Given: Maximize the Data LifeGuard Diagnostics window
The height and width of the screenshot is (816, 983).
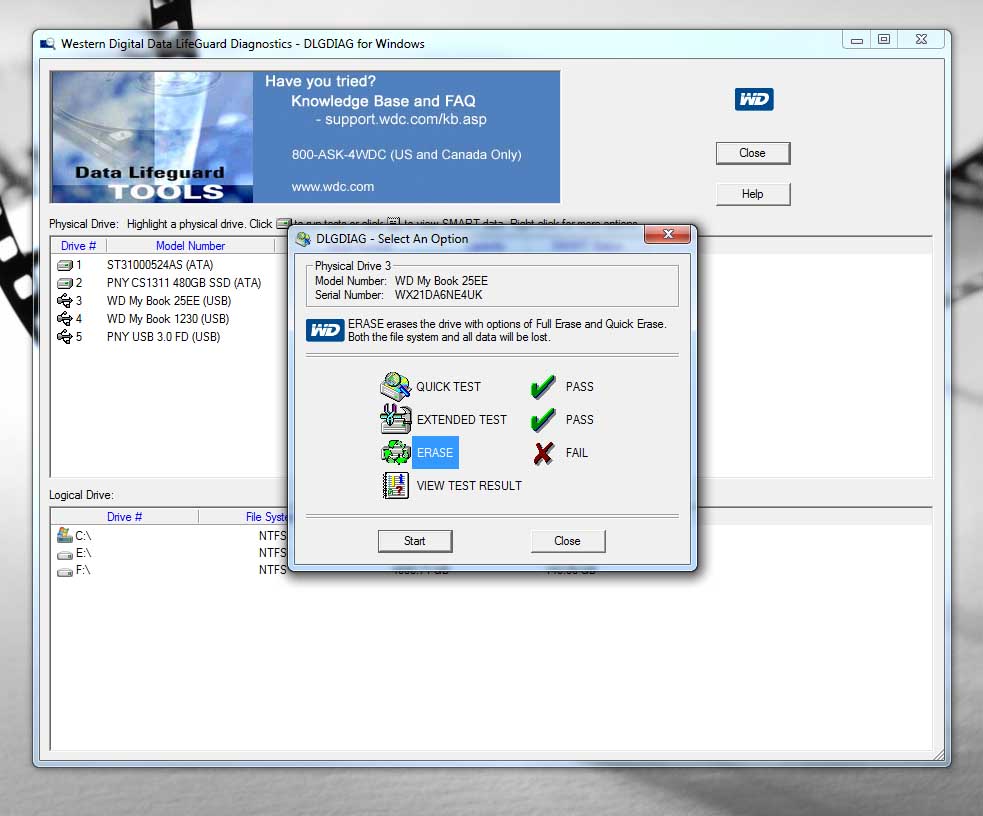Looking at the screenshot, I should (884, 39).
